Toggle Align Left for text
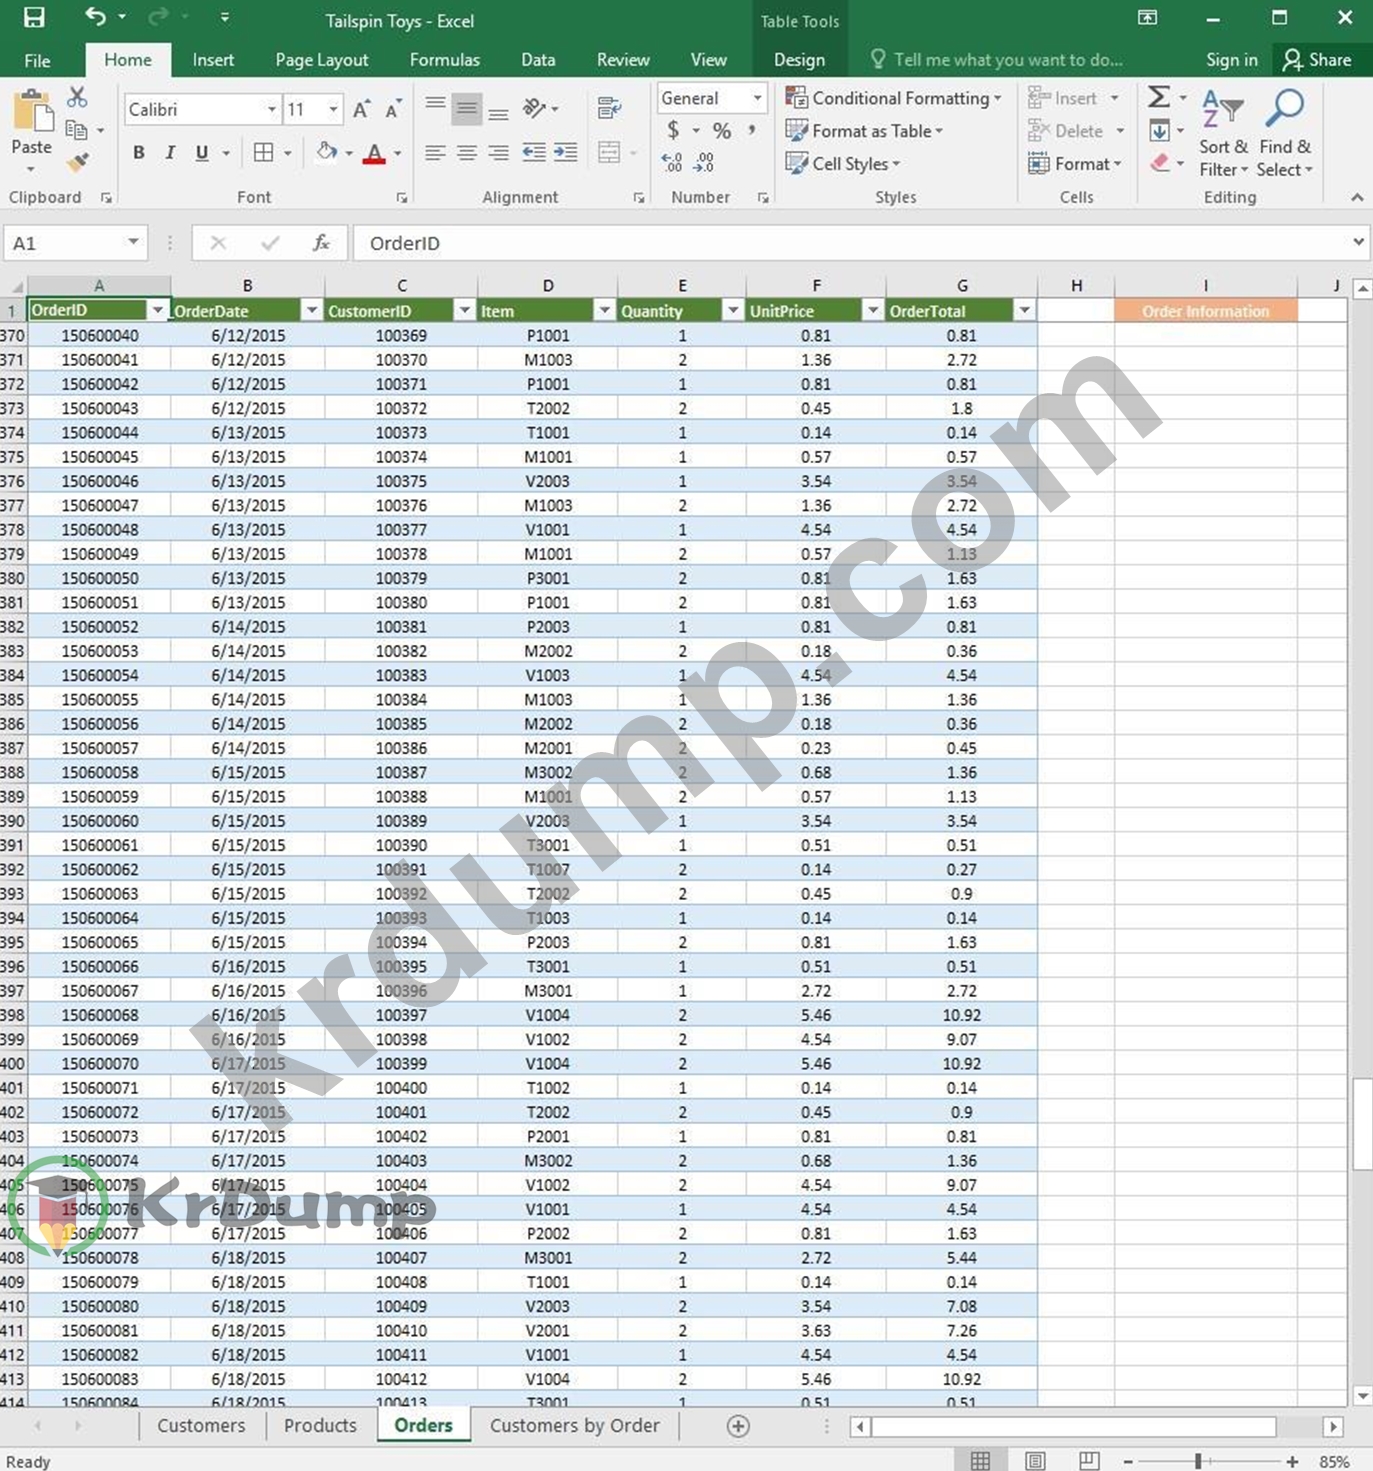 (435, 153)
